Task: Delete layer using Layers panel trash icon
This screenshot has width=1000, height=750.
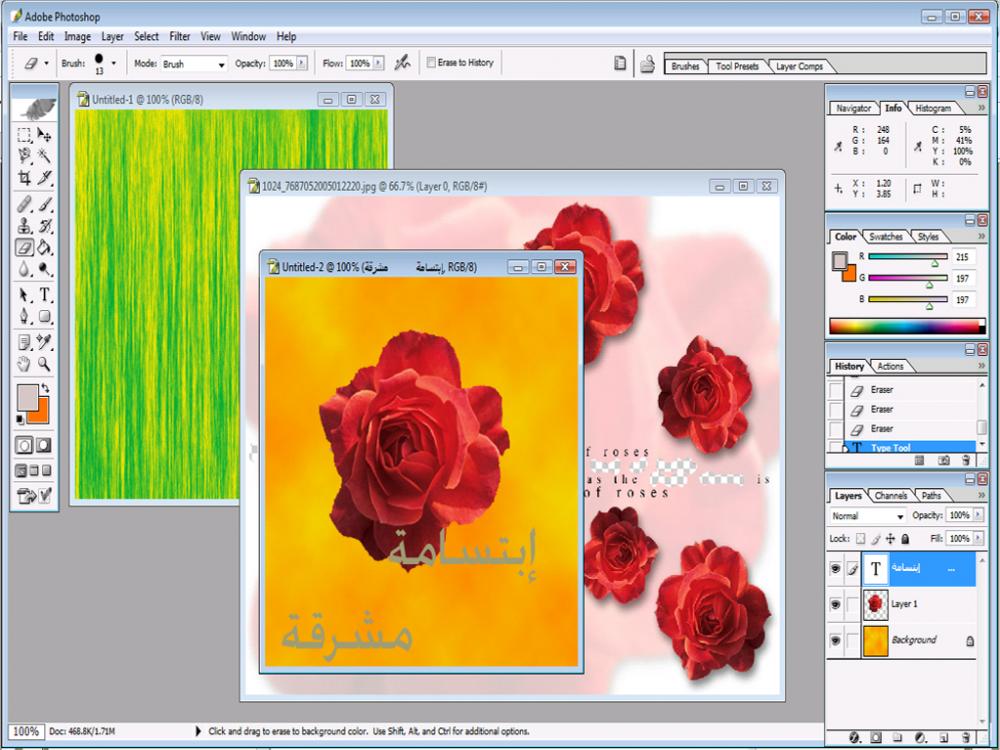Action: click(x=966, y=738)
